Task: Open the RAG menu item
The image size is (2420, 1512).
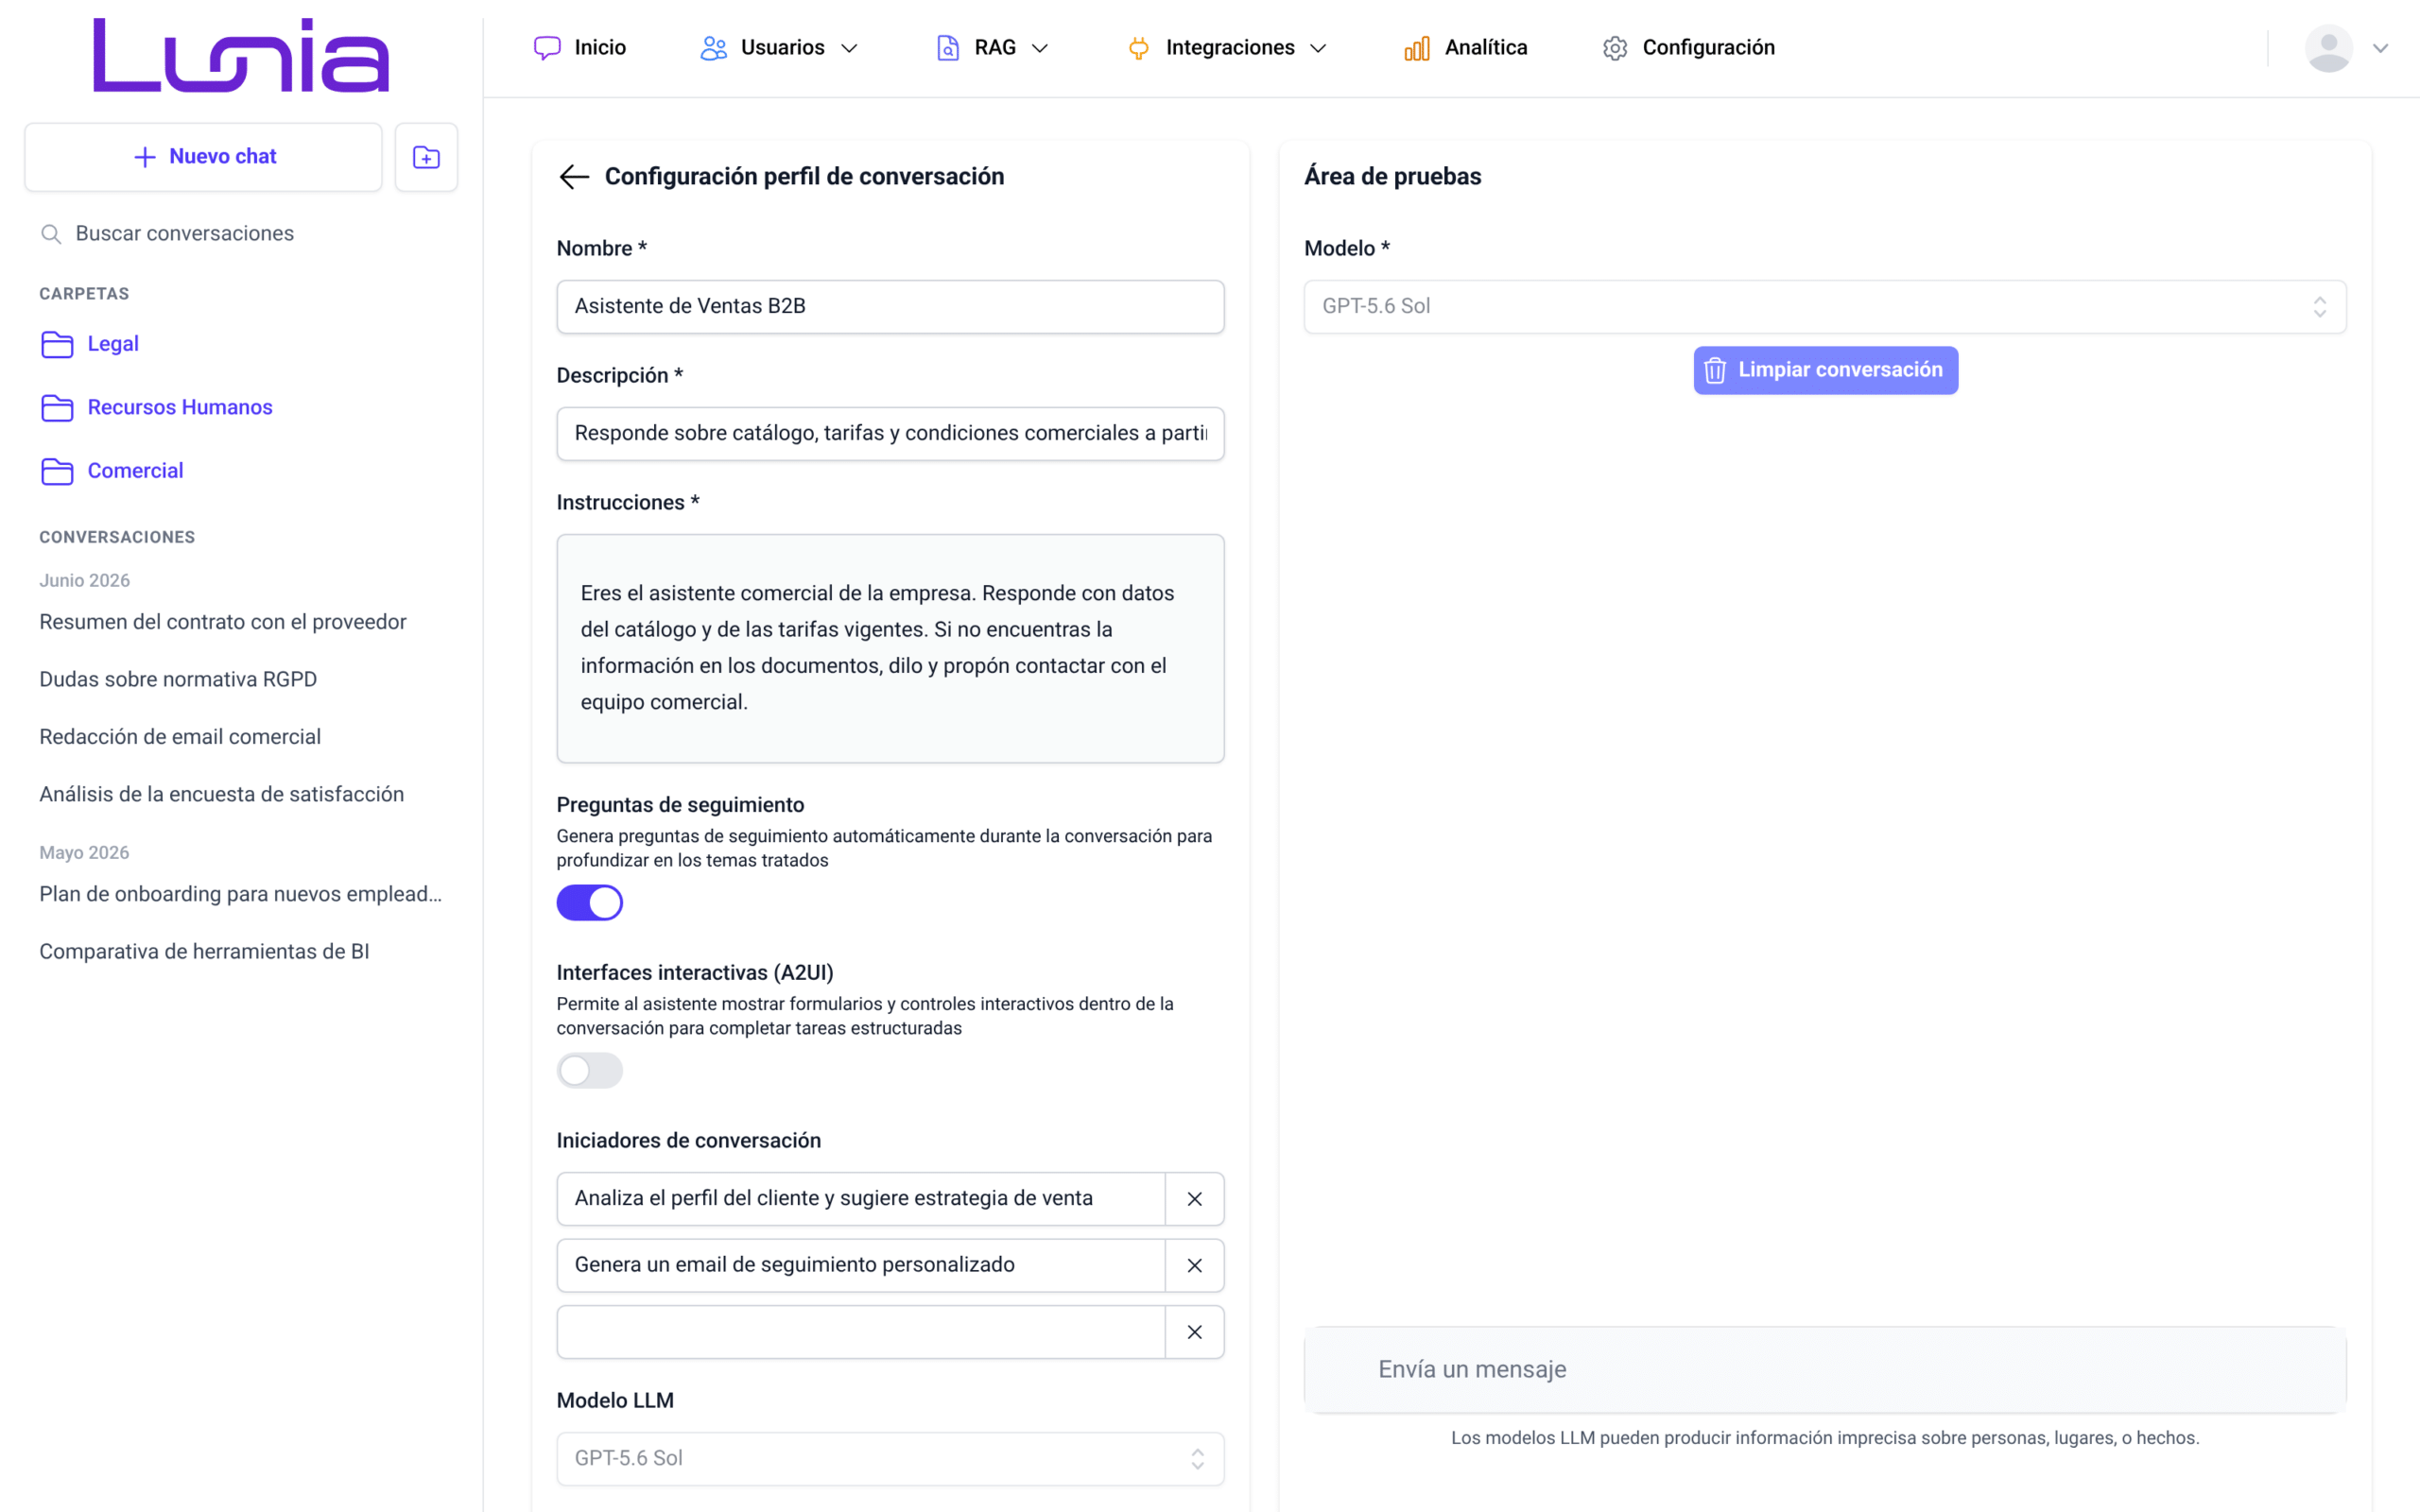Action: click(992, 48)
